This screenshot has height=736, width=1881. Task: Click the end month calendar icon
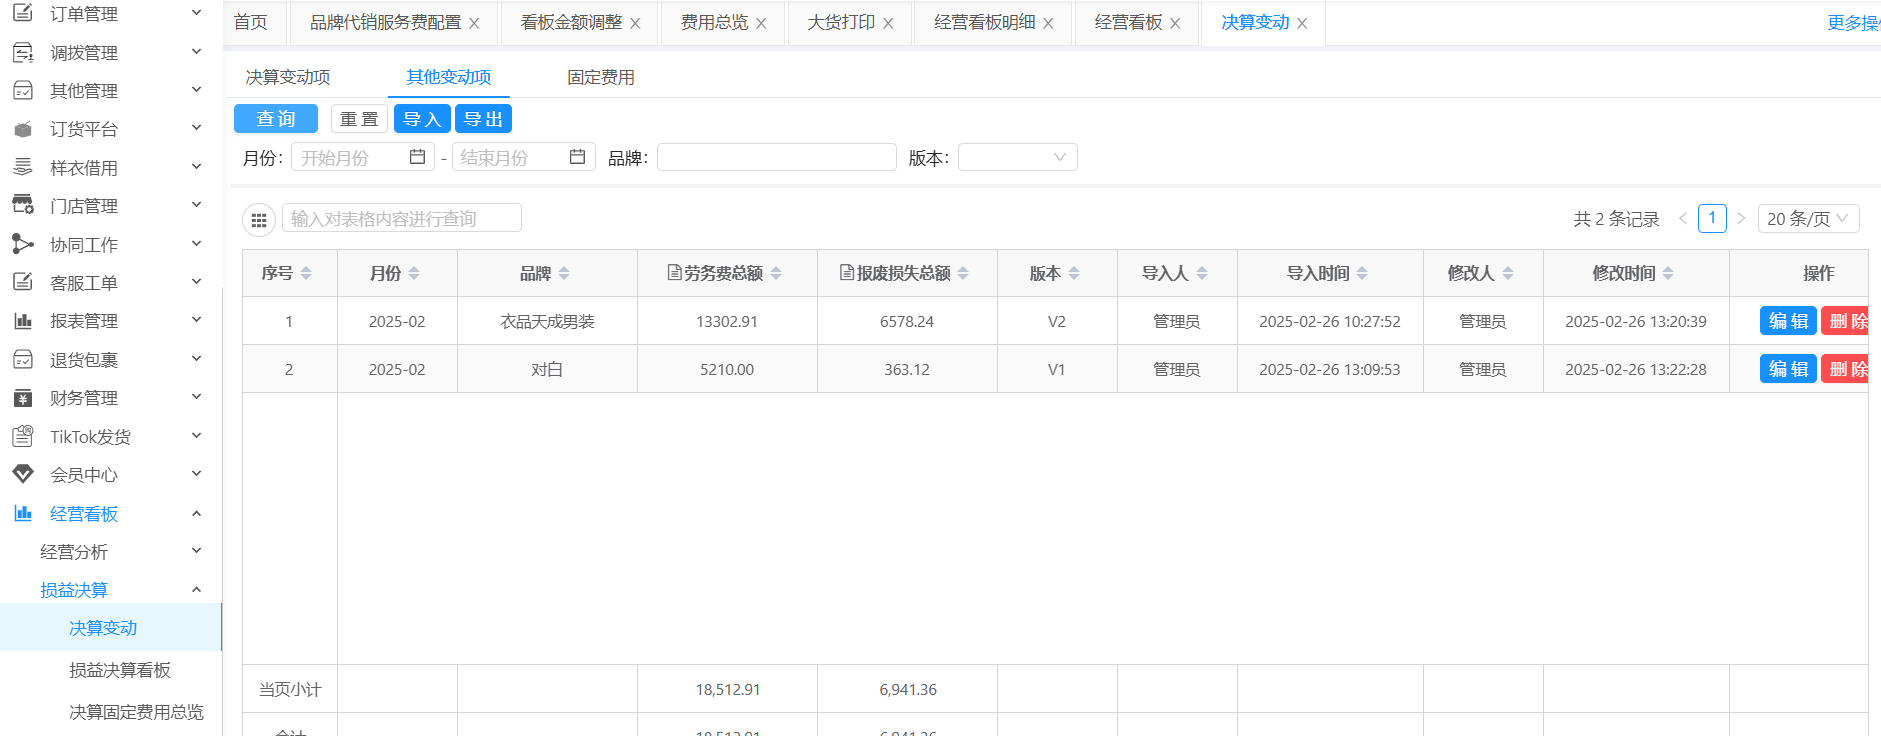[577, 157]
